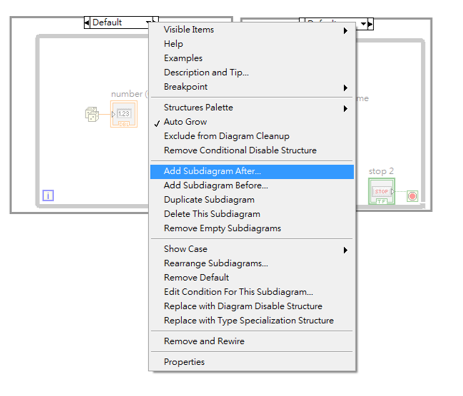Click the red loop stop condition terminal

point(412,196)
